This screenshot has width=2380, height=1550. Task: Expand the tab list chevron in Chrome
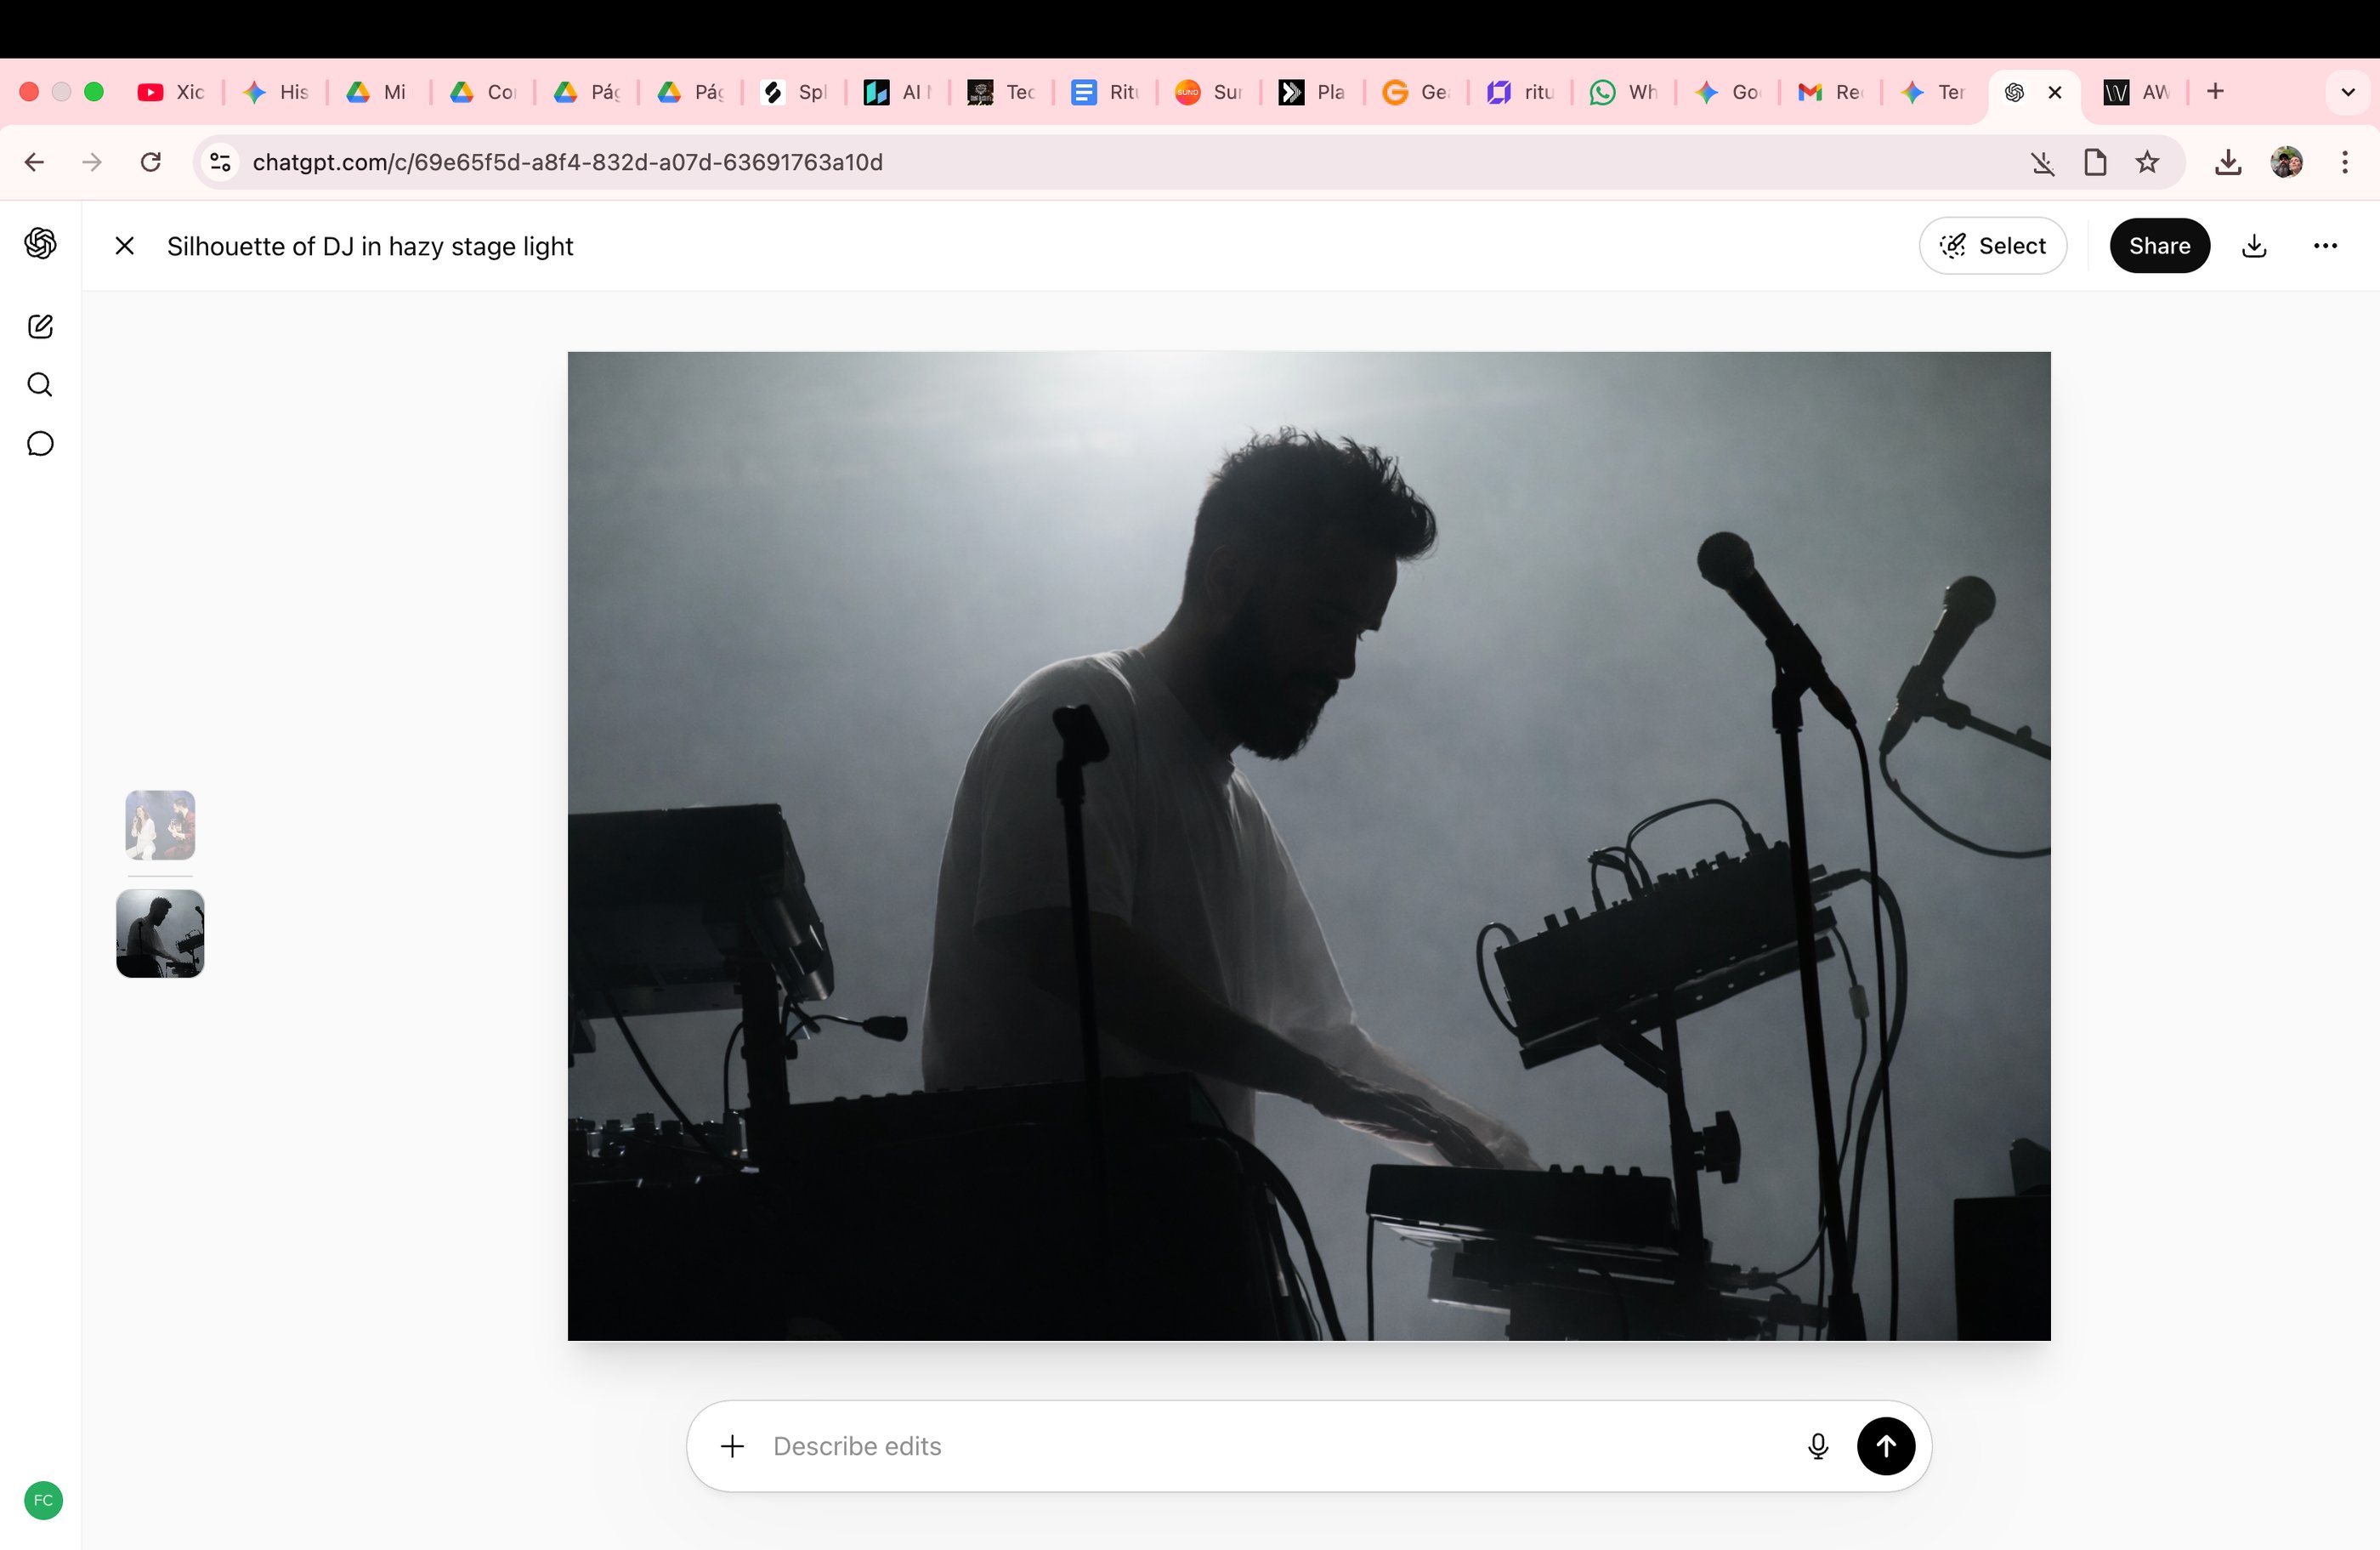click(x=2347, y=92)
